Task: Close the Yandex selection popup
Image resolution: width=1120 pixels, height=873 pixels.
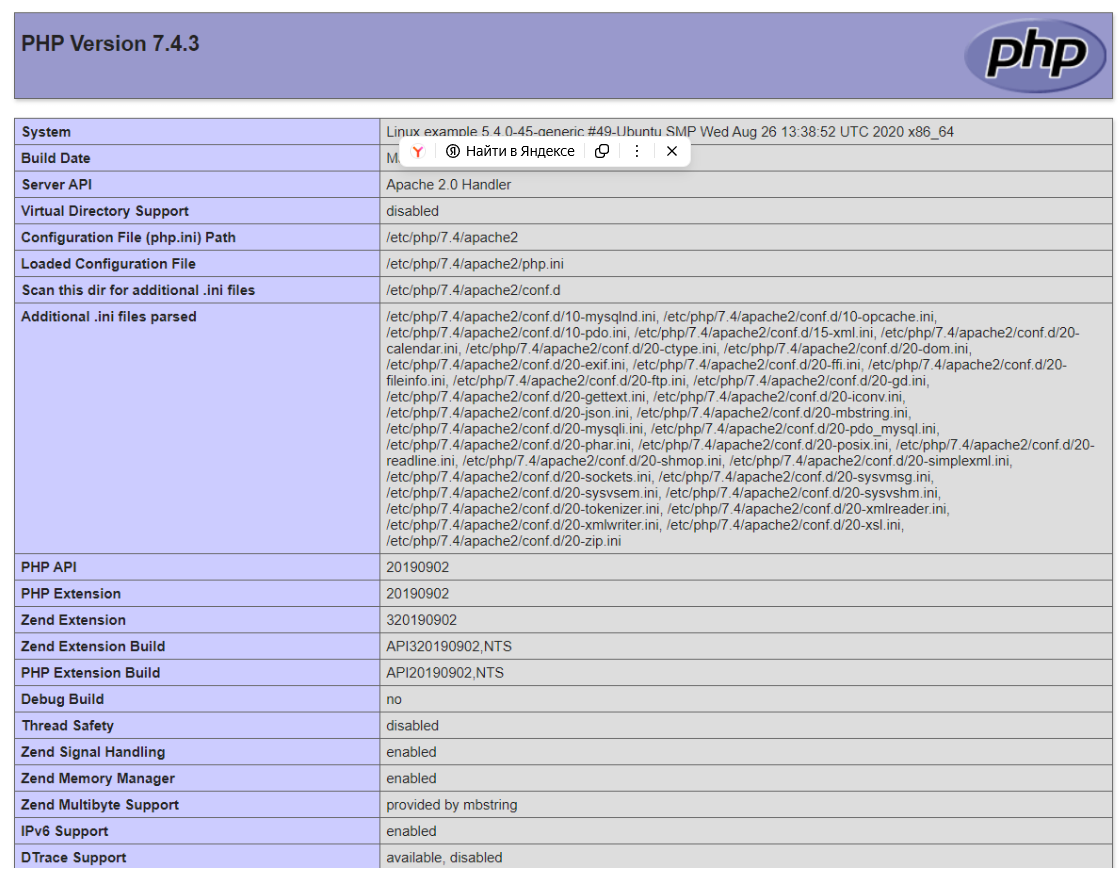Action: pyautogui.click(x=672, y=151)
